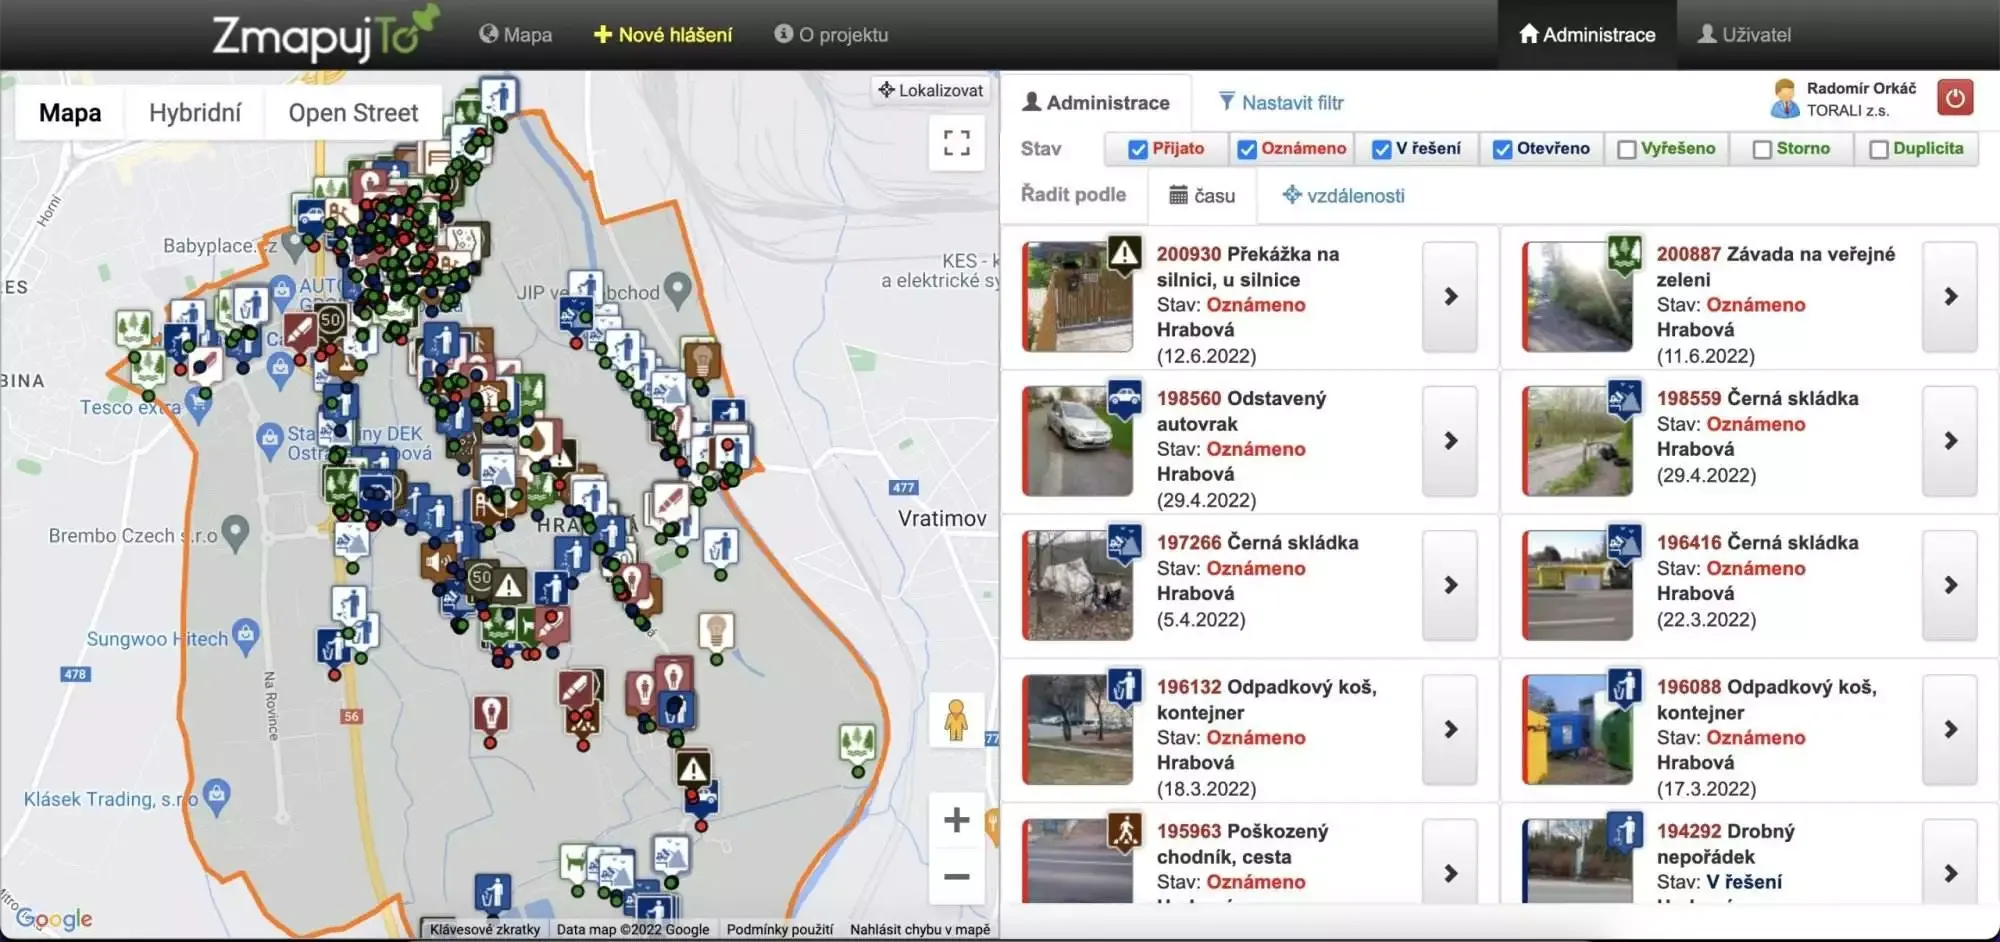Open the Nastavit filtr tab
This screenshot has height=942, width=2000.
click(1281, 103)
